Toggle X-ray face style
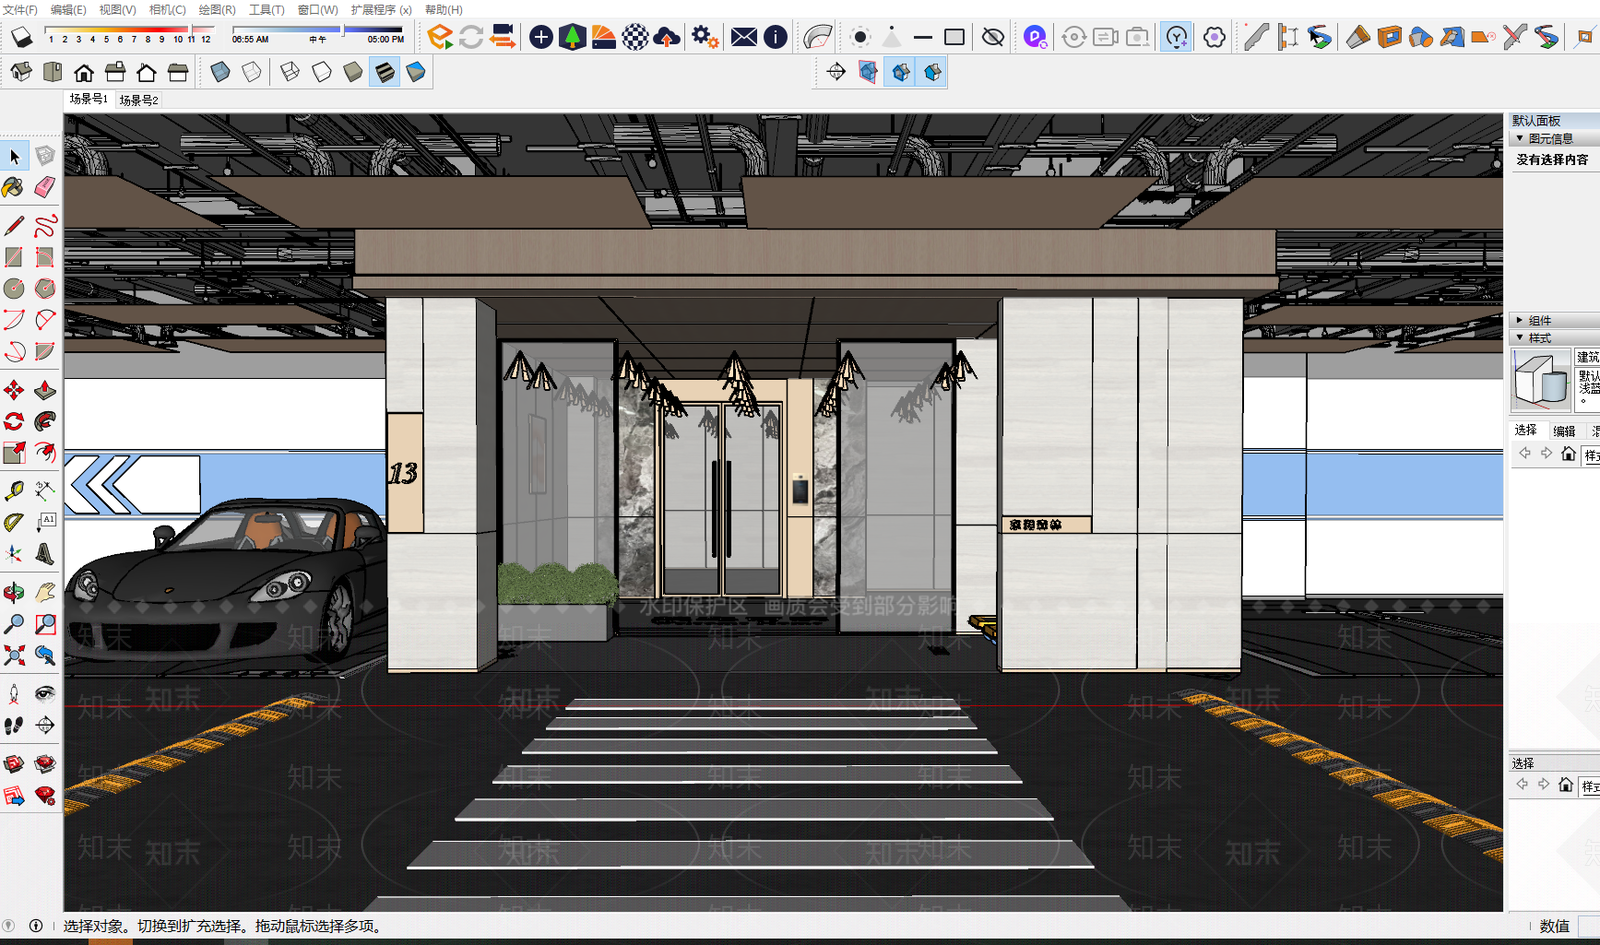The height and width of the screenshot is (945, 1600). 220,72
